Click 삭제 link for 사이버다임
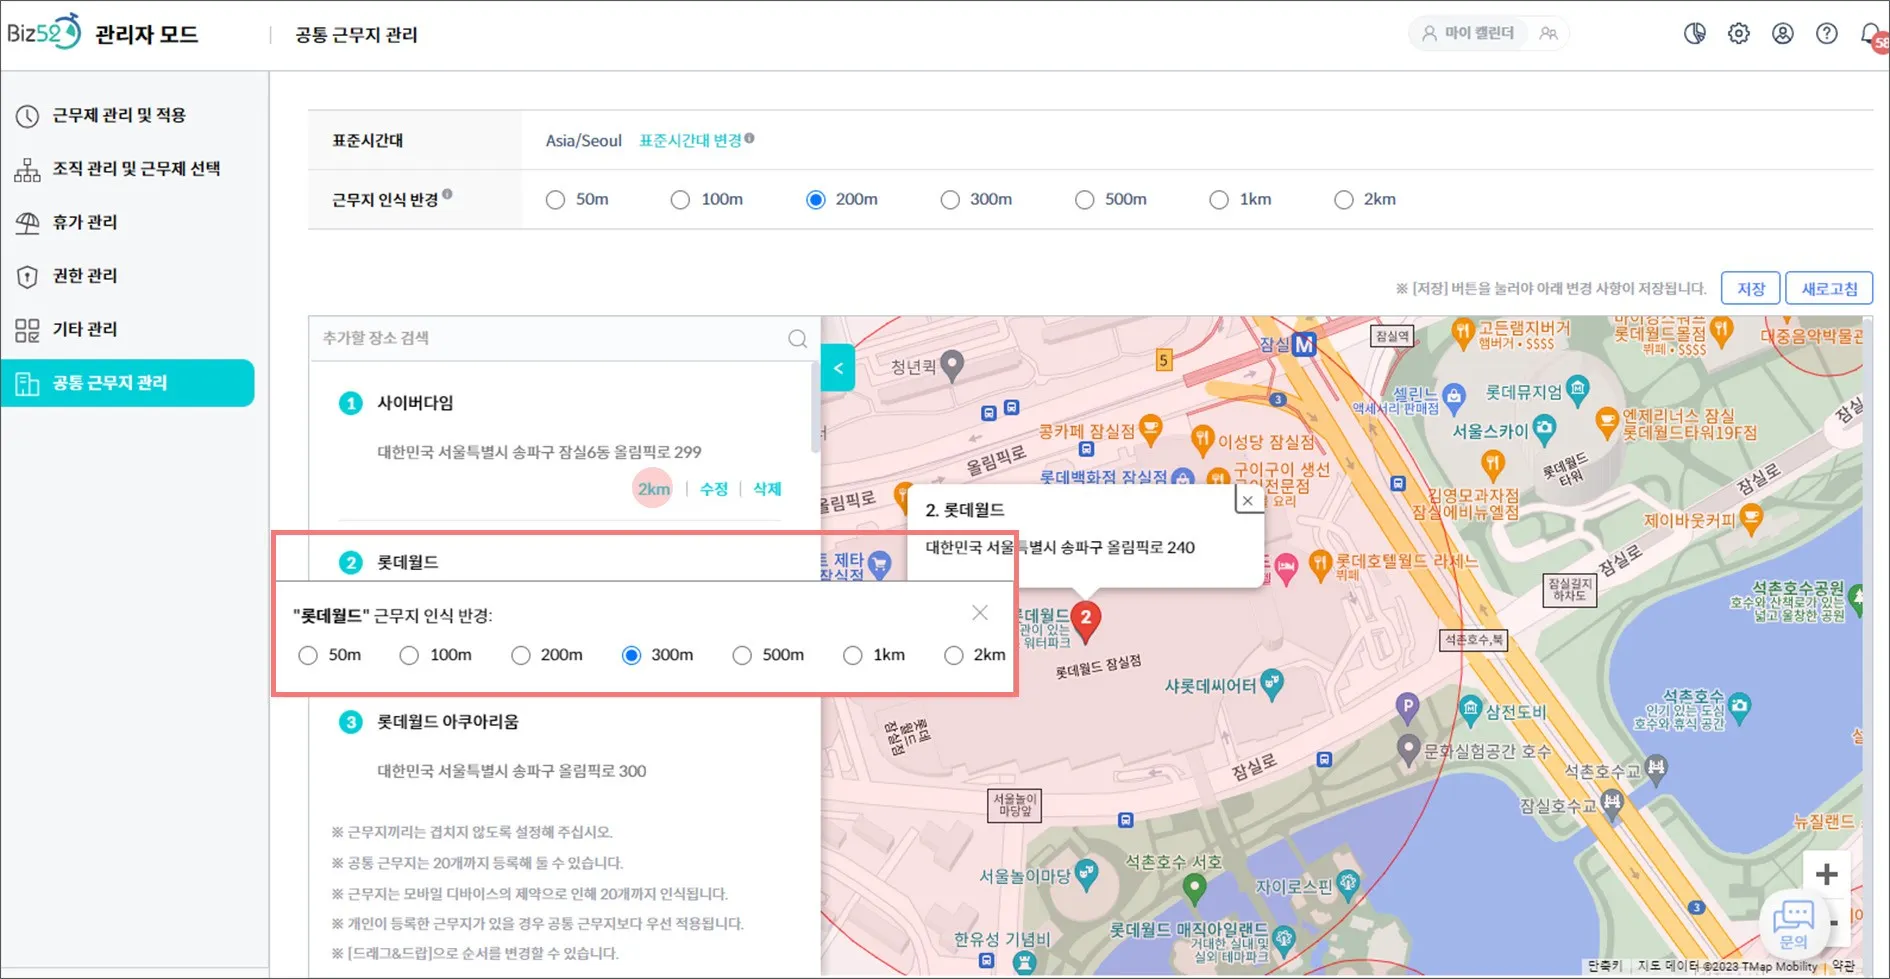1890x979 pixels. tap(767, 489)
